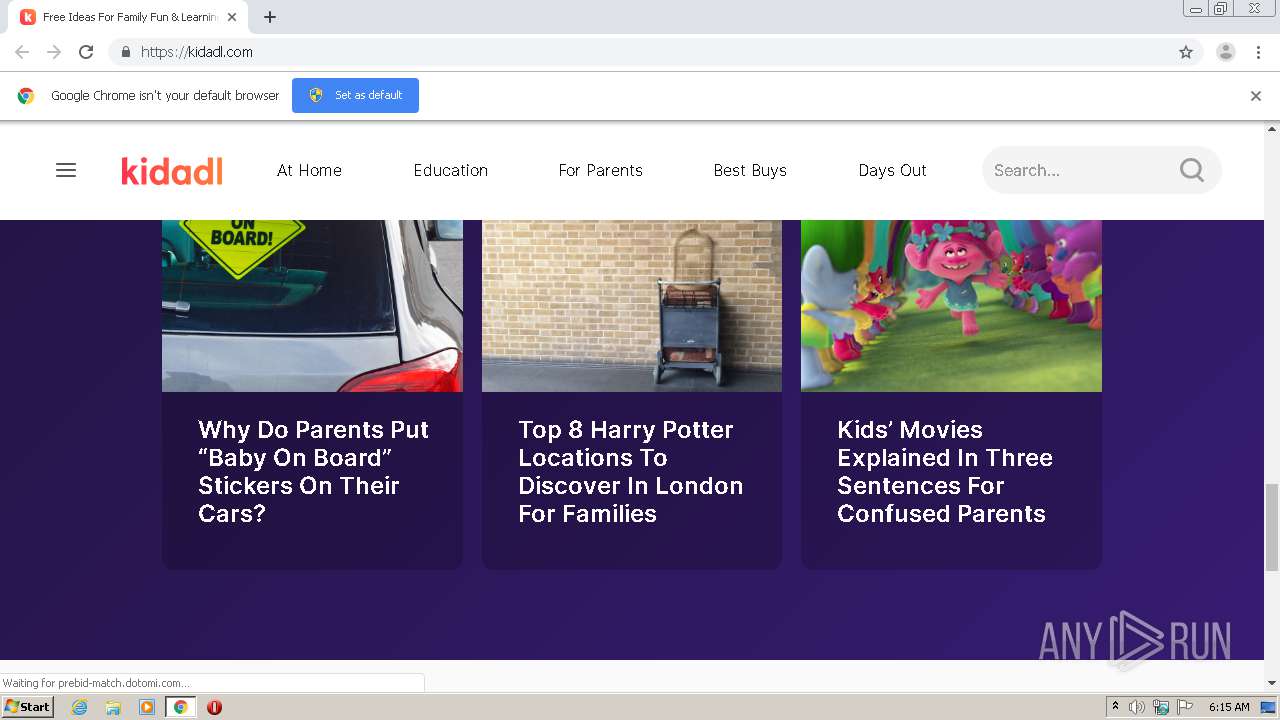Open Windows Start menu
Screen dimensions: 1280x720
click(27, 707)
